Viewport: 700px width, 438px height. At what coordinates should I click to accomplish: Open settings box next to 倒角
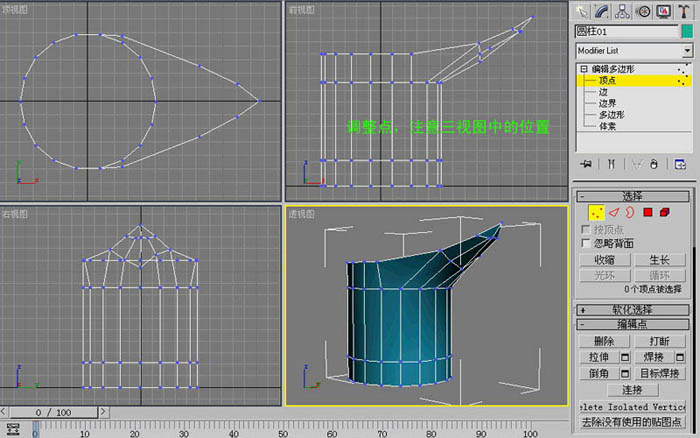click(x=625, y=373)
